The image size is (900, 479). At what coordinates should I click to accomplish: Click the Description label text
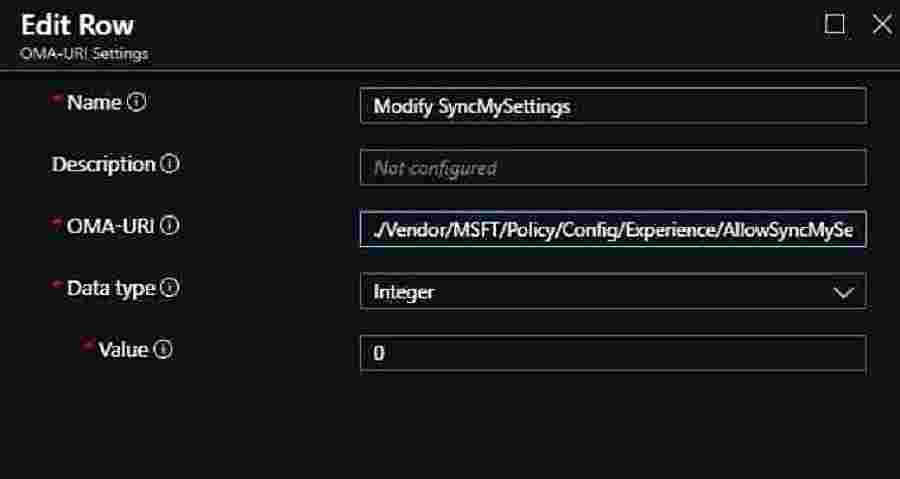tap(103, 165)
